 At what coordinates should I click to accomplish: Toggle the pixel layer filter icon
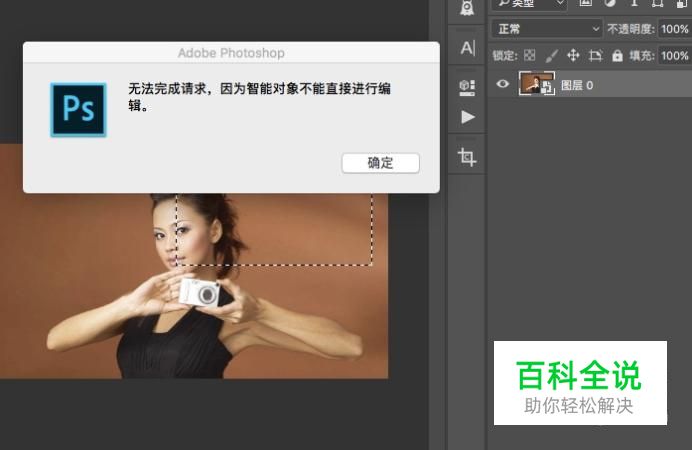[585, 4]
